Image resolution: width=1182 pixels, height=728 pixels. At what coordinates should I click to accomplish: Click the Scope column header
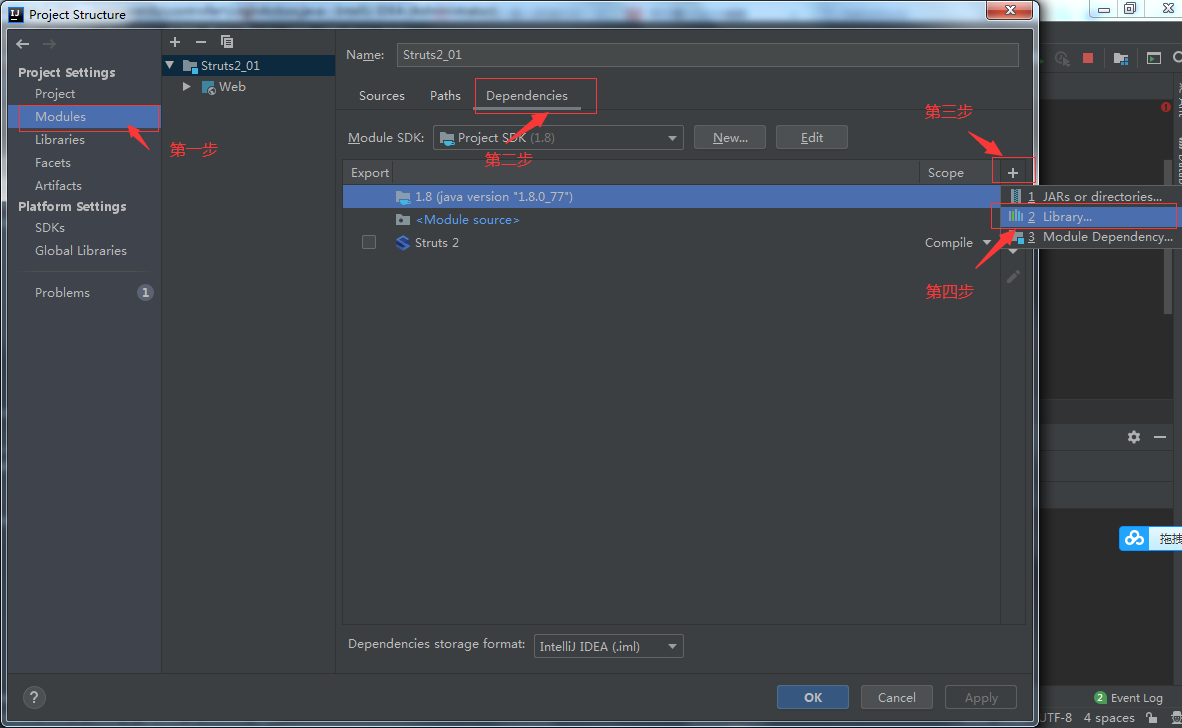945,173
